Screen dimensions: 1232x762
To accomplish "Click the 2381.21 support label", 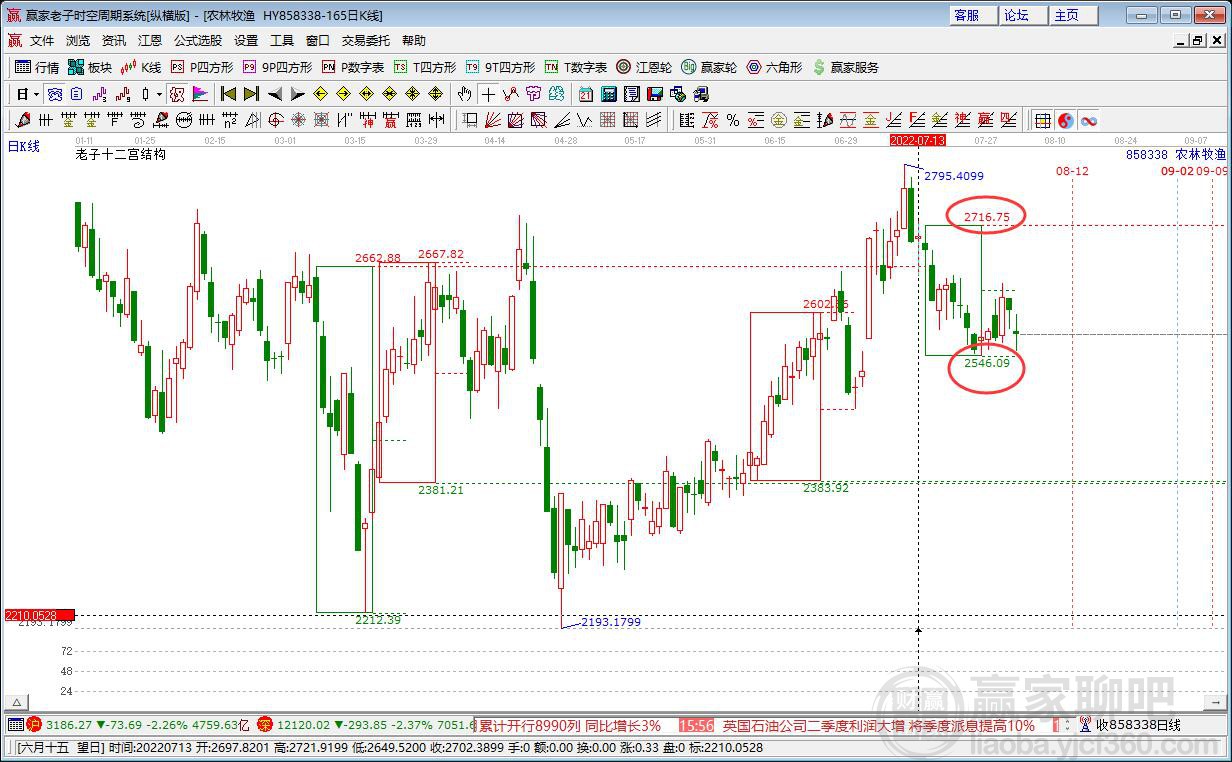I will click(441, 490).
